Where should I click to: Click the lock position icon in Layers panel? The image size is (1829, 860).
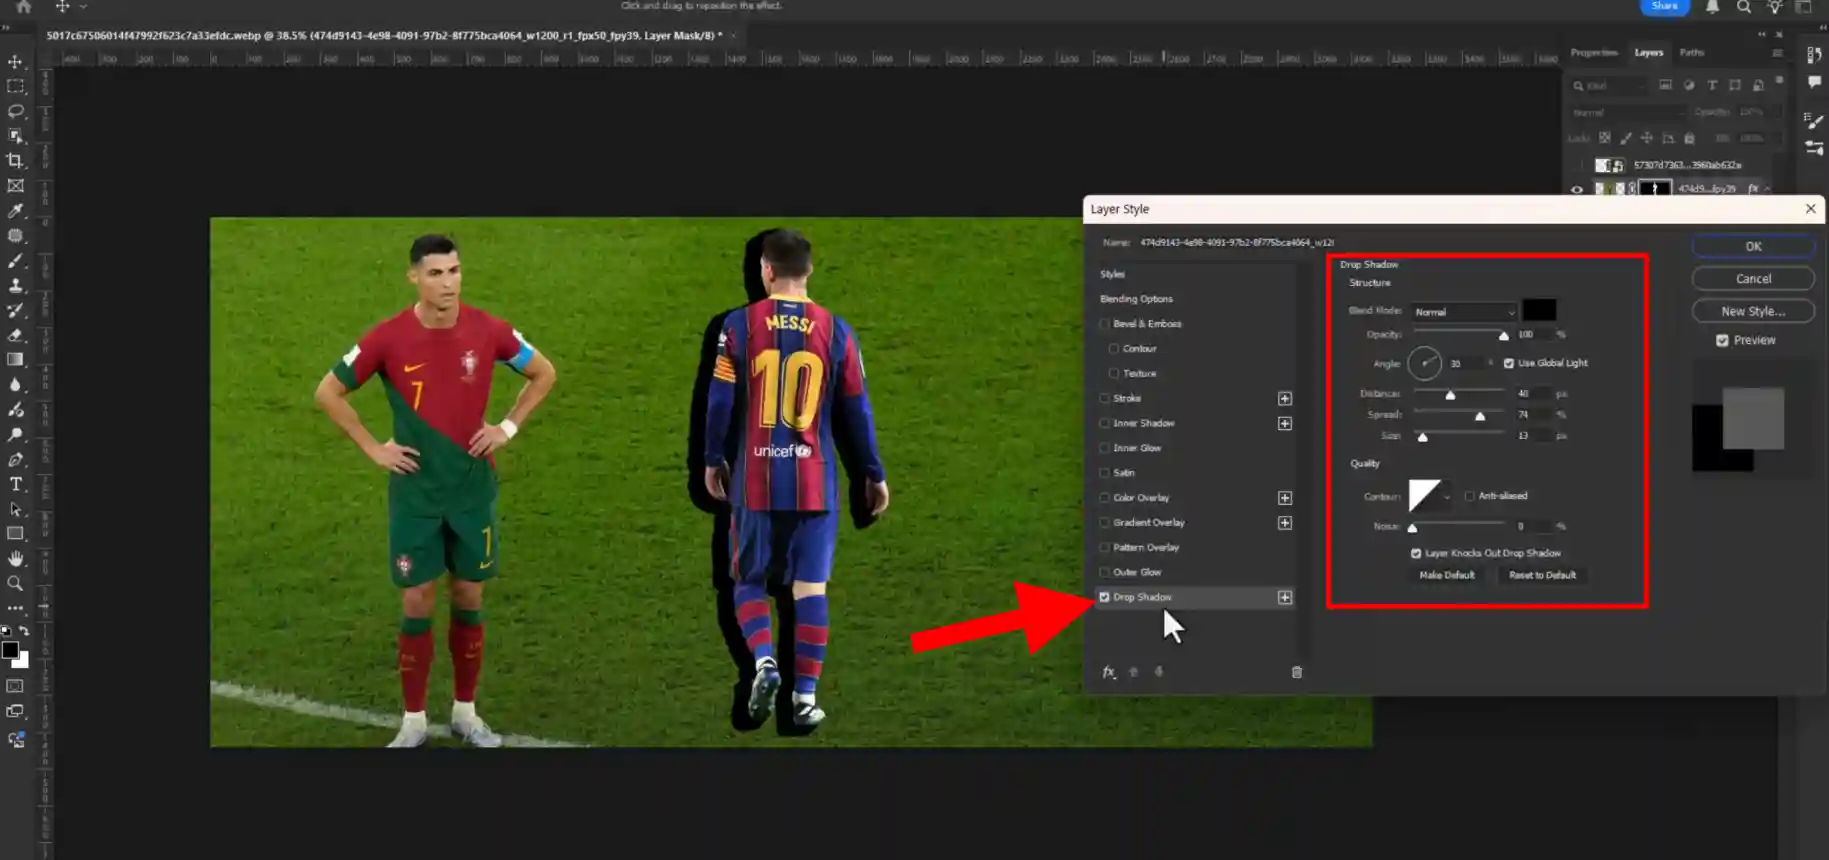(1646, 138)
